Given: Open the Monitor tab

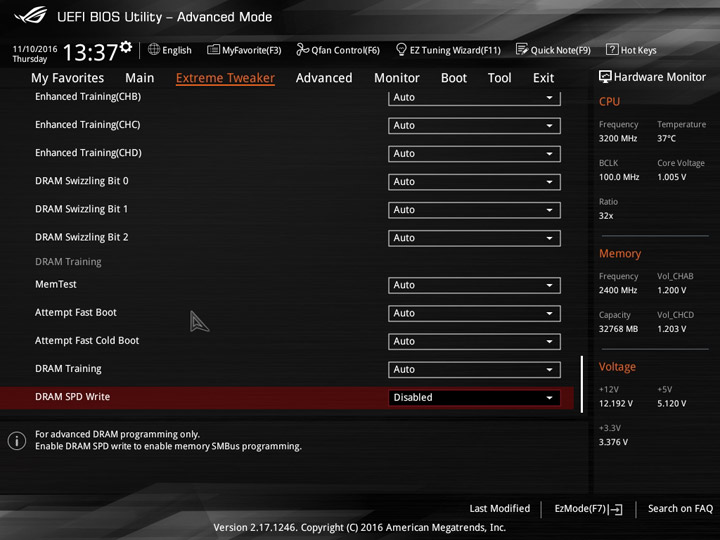Looking at the screenshot, I should click(x=397, y=78).
